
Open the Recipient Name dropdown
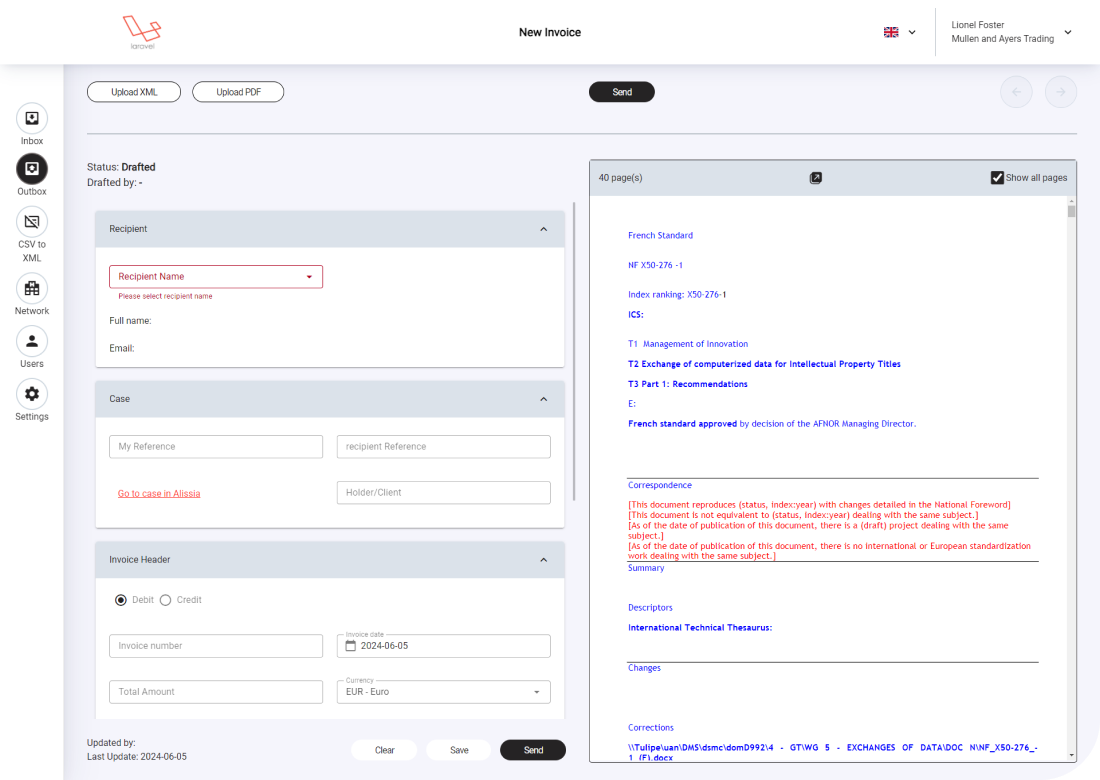pyautogui.click(x=216, y=277)
